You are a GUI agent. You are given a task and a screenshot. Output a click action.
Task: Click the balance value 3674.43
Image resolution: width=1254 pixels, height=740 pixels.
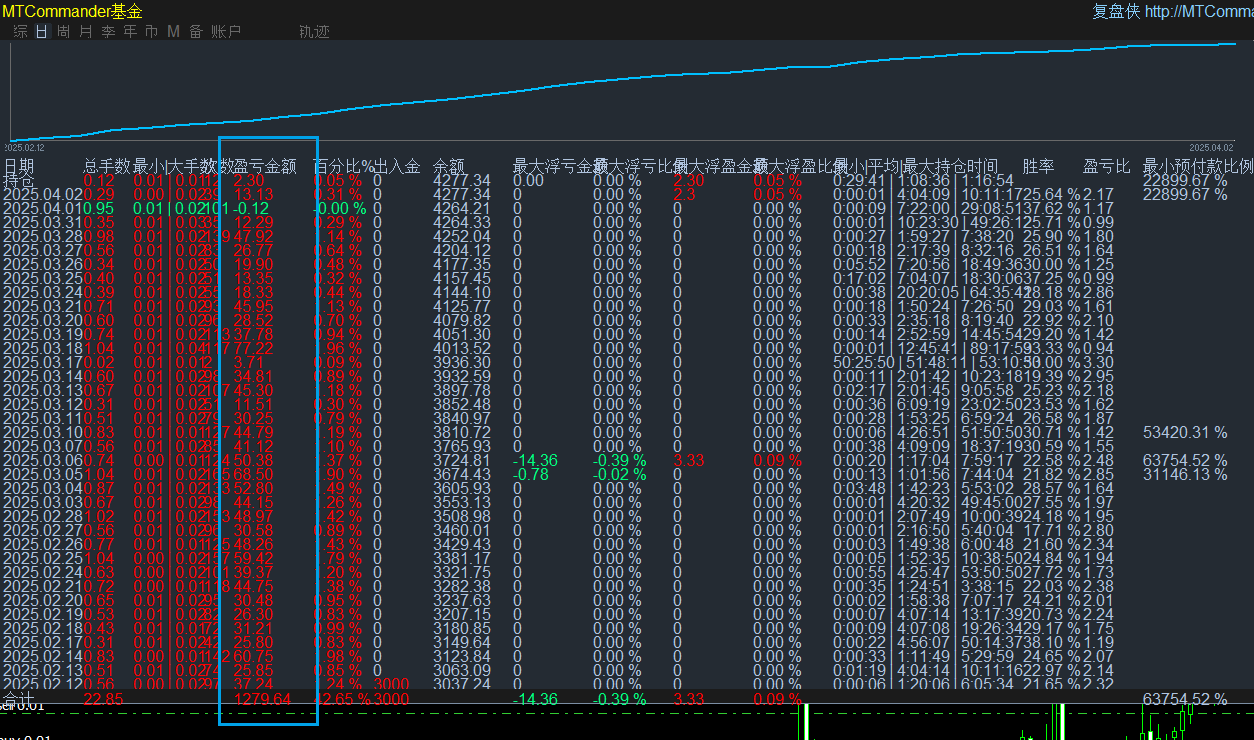462,474
